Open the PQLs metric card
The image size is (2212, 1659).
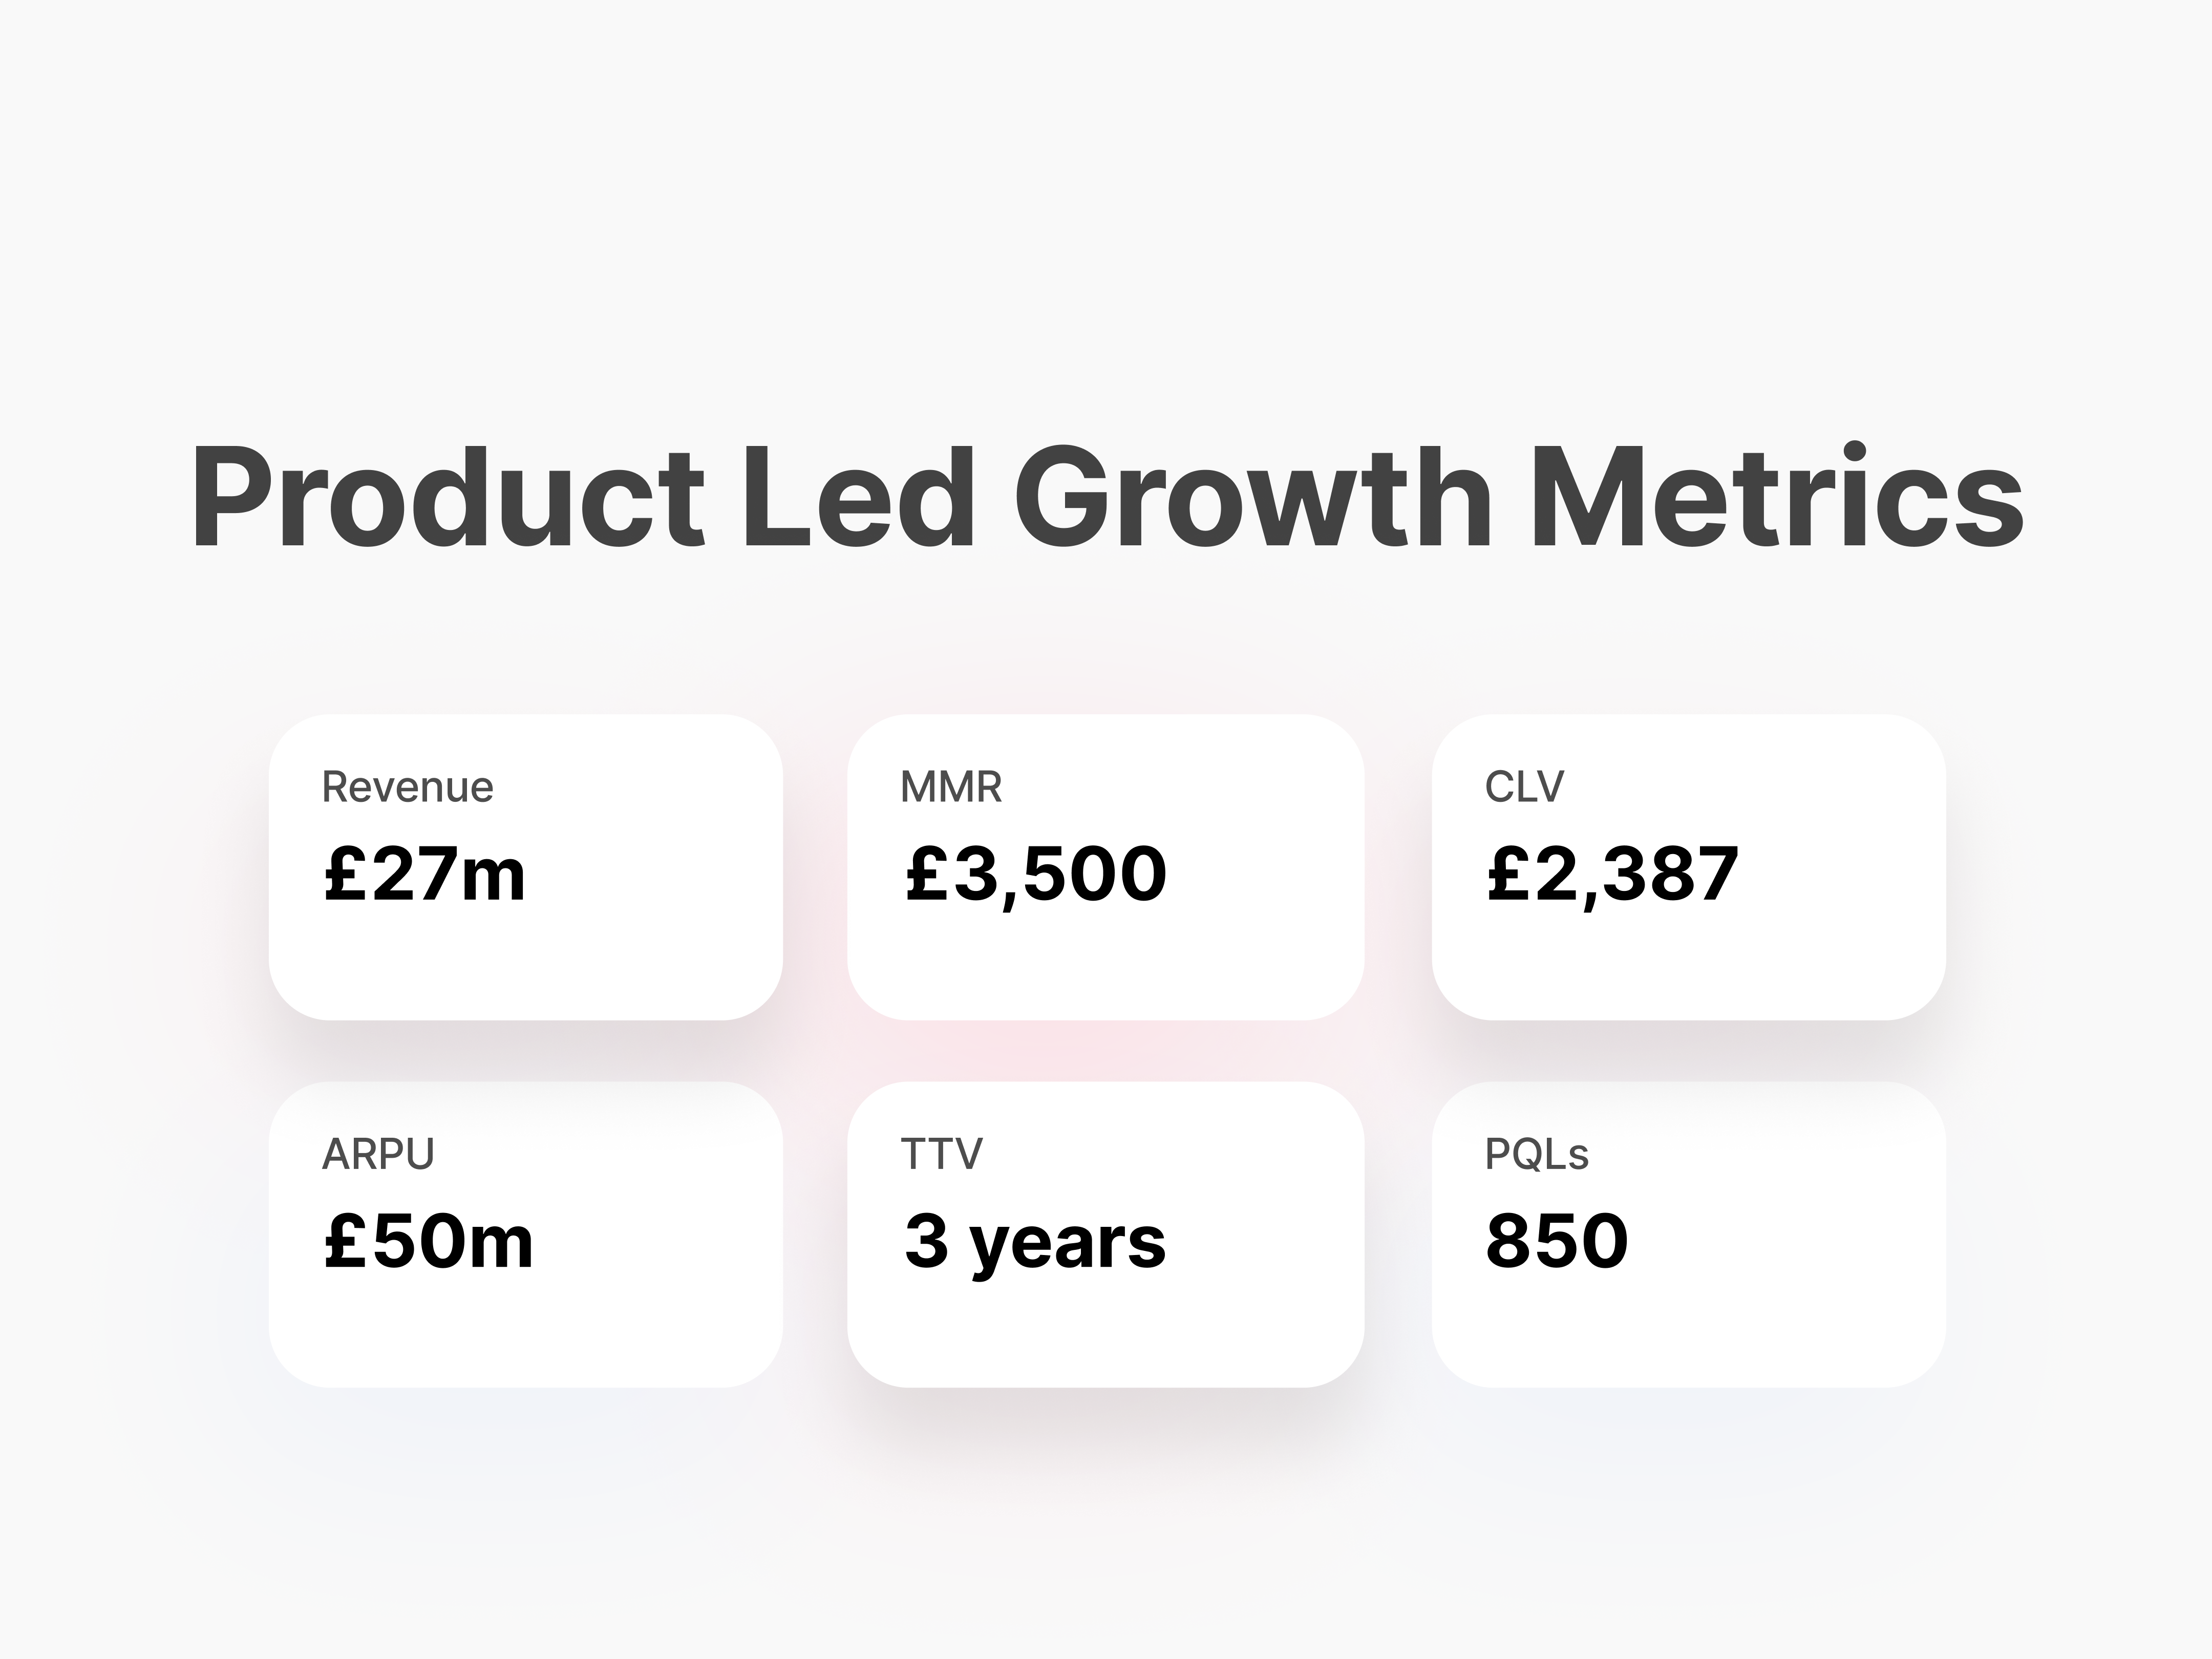[x=1689, y=1234]
